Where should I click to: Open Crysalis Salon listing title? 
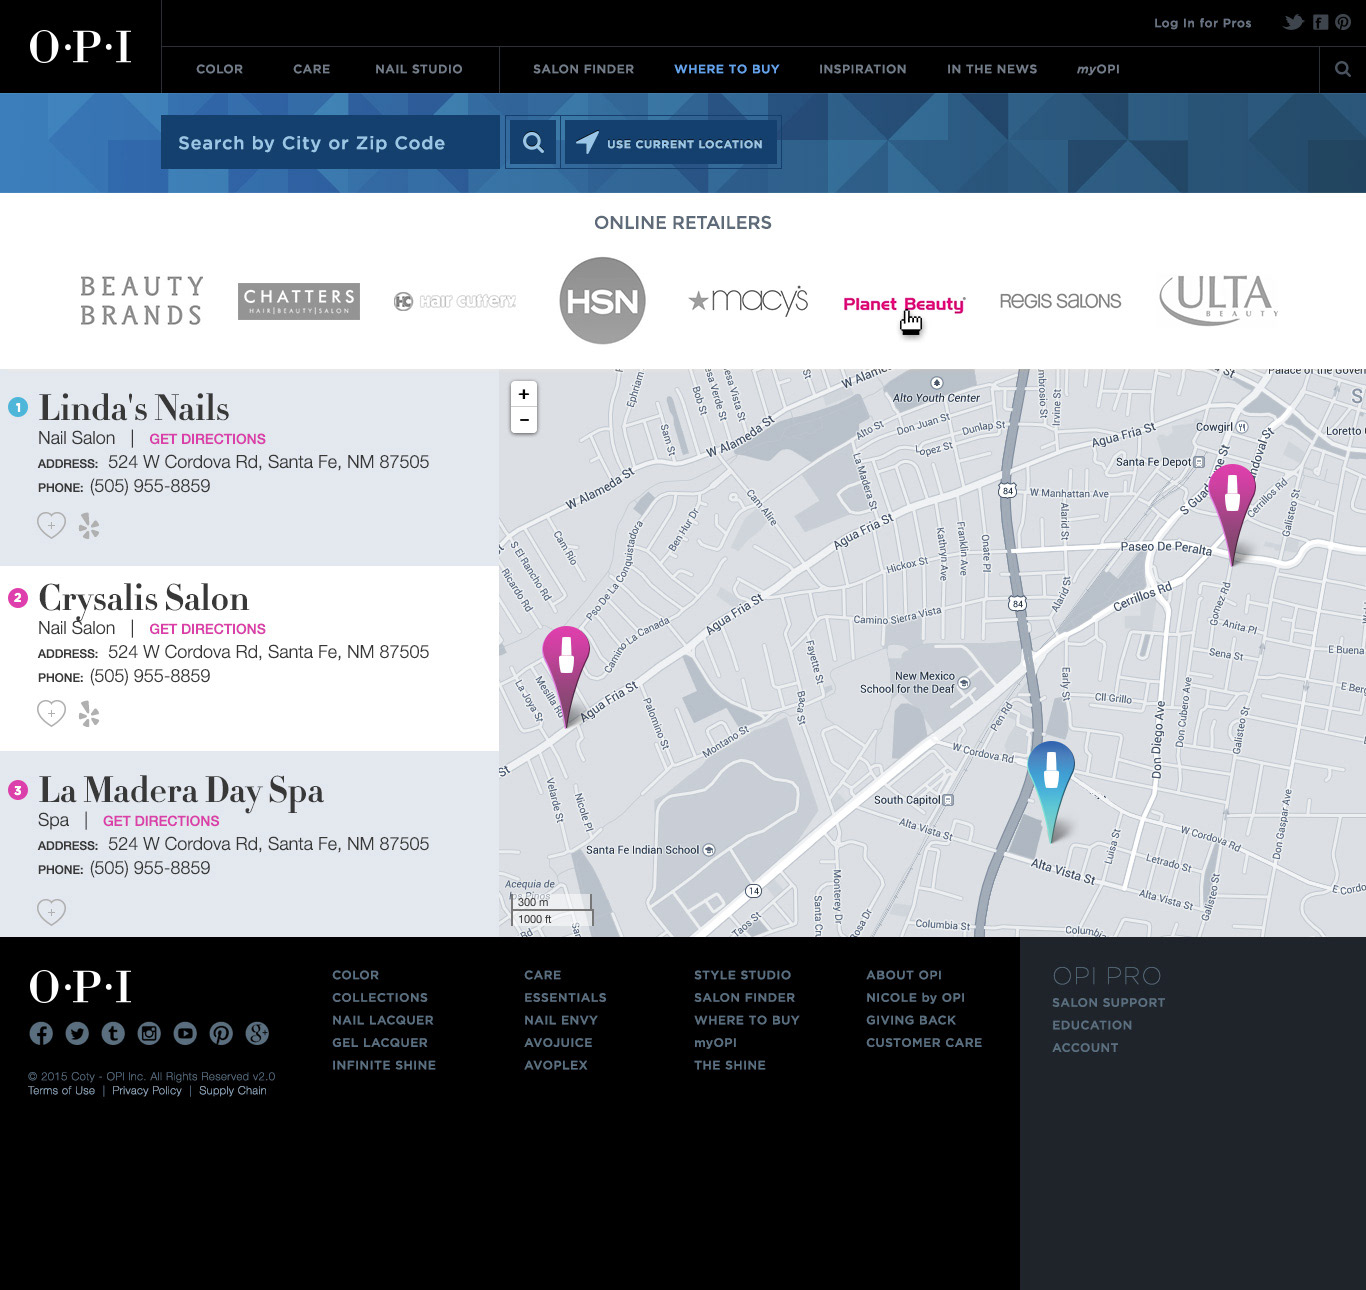pos(144,599)
